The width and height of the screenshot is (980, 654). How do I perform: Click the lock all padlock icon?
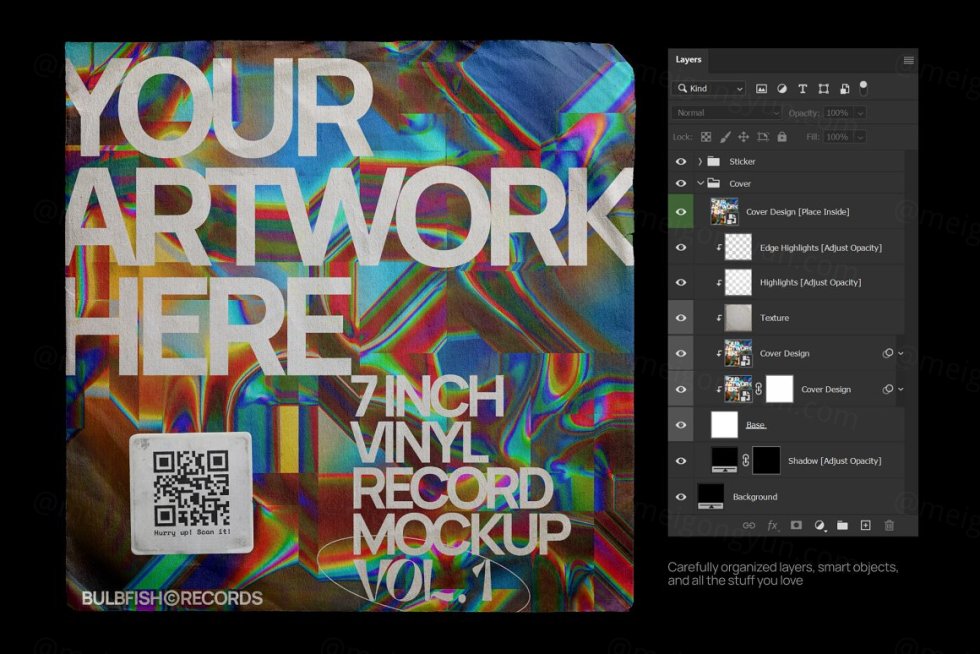pos(782,137)
